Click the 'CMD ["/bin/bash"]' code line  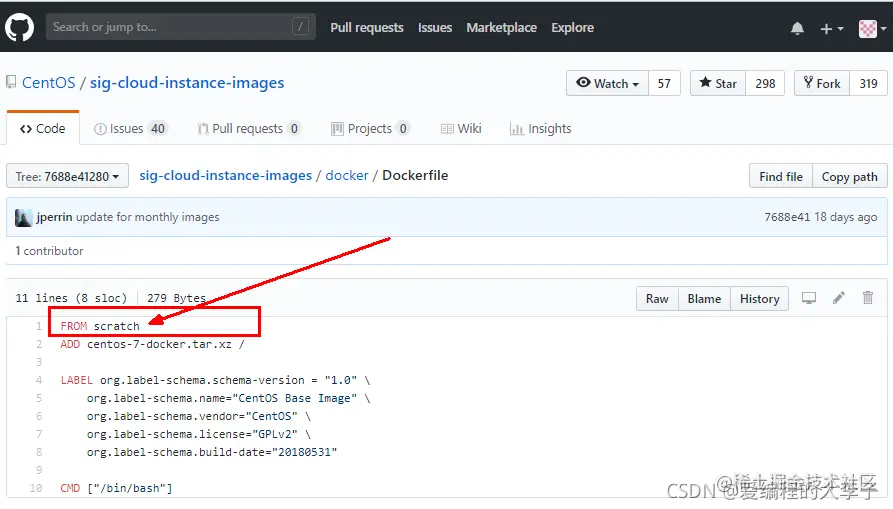pyautogui.click(x=116, y=488)
